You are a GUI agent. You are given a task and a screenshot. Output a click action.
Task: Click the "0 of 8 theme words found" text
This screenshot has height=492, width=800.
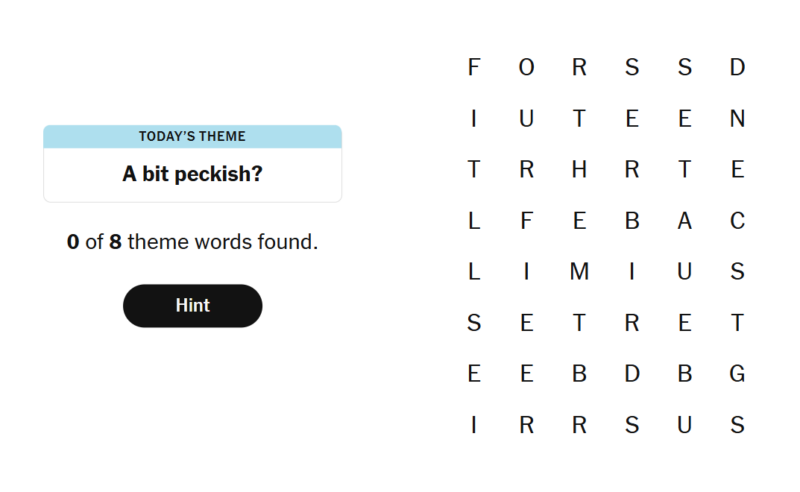pos(192,242)
